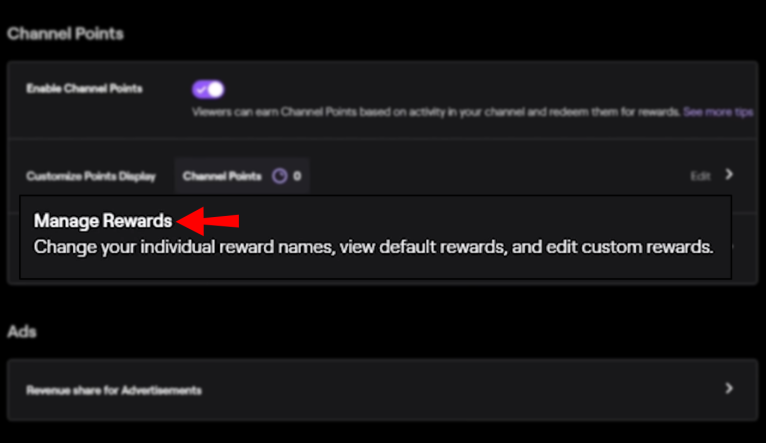Click the Ads section heading
The height and width of the screenshot is (443, 766).
coord(21,332)
